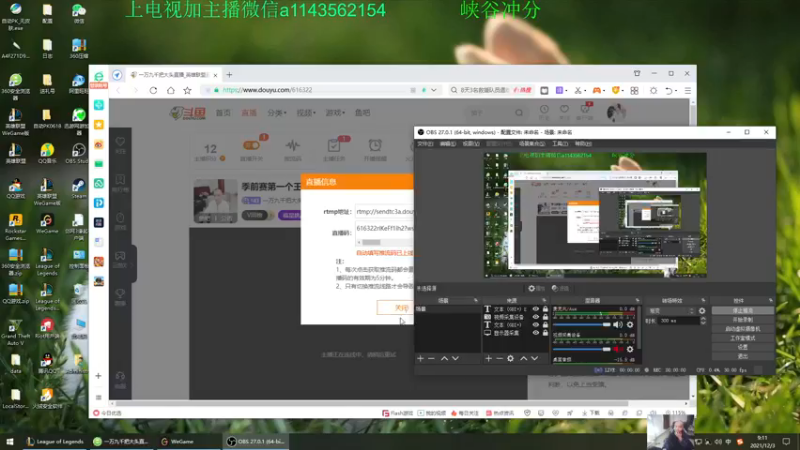Open the shield security icon in browser toolbar
Screen dimensions: 800x450
pos(616,90)
